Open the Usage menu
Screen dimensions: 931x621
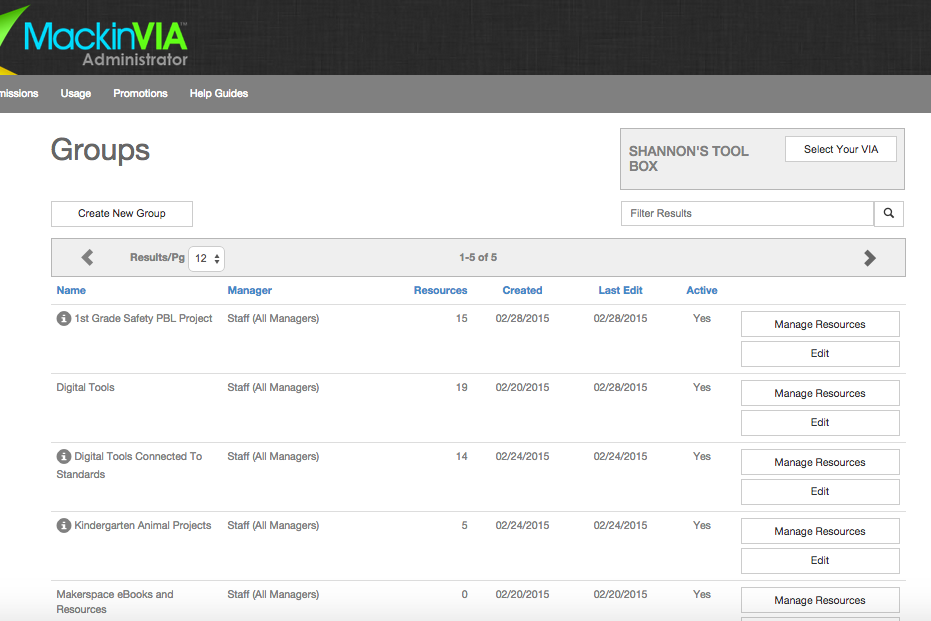pos(75,93)
